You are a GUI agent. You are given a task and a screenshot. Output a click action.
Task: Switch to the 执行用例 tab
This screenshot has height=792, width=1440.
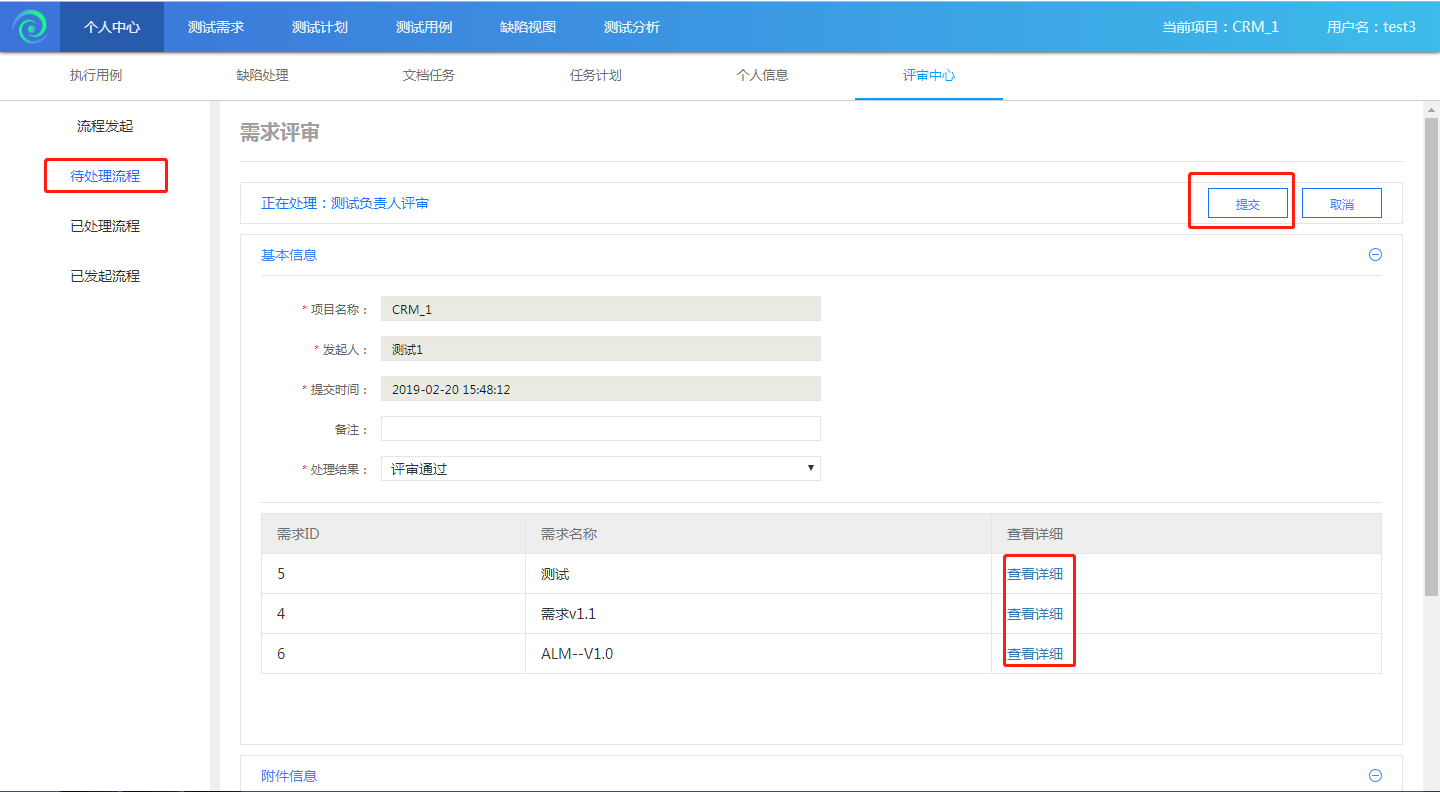coord(96,75)
